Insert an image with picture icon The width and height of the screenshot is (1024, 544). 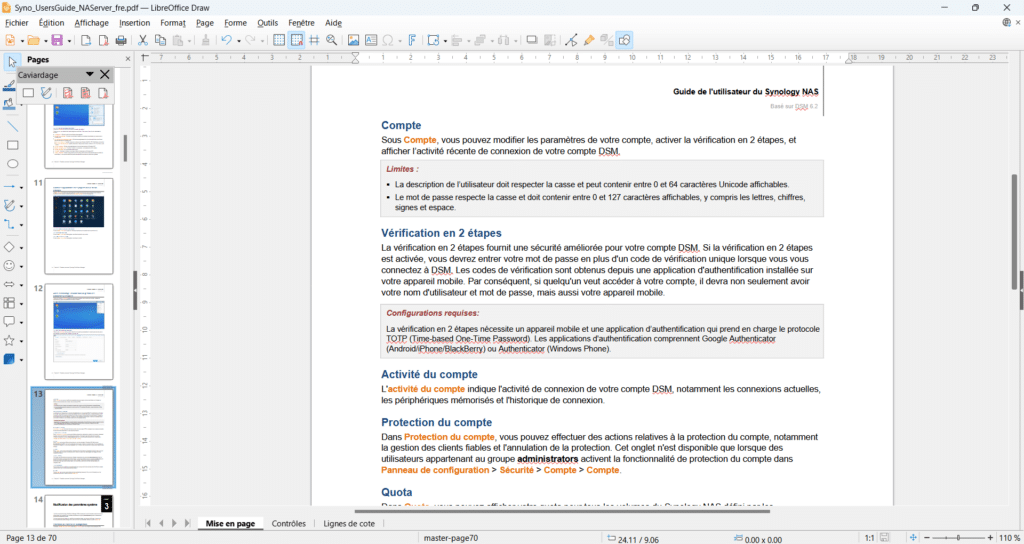point(353,40)
